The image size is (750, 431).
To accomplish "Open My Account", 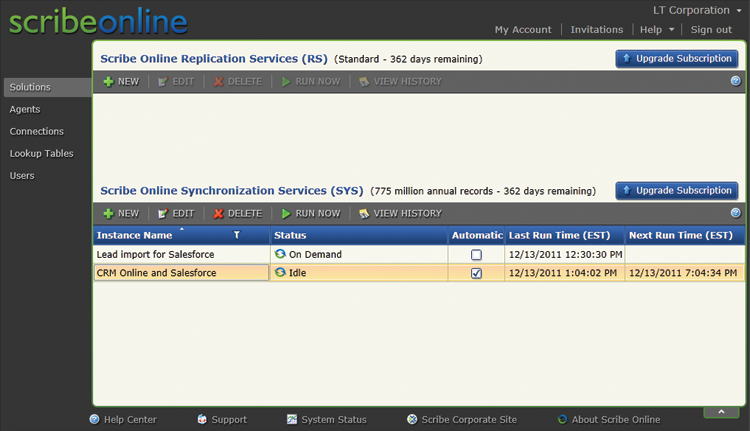I will [523, 30].
